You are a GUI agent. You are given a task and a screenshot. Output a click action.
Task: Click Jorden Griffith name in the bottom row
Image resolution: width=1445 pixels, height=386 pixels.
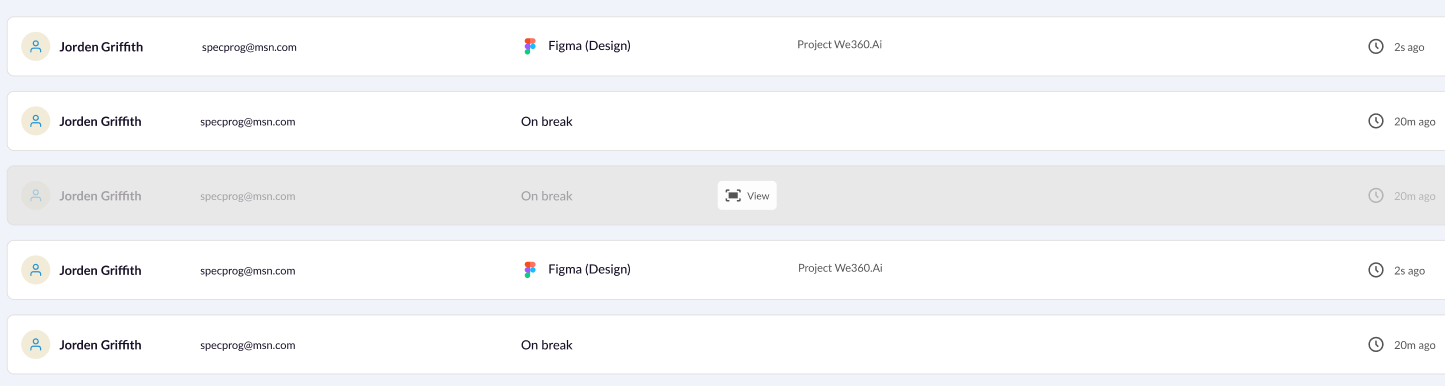click(100, 345)
